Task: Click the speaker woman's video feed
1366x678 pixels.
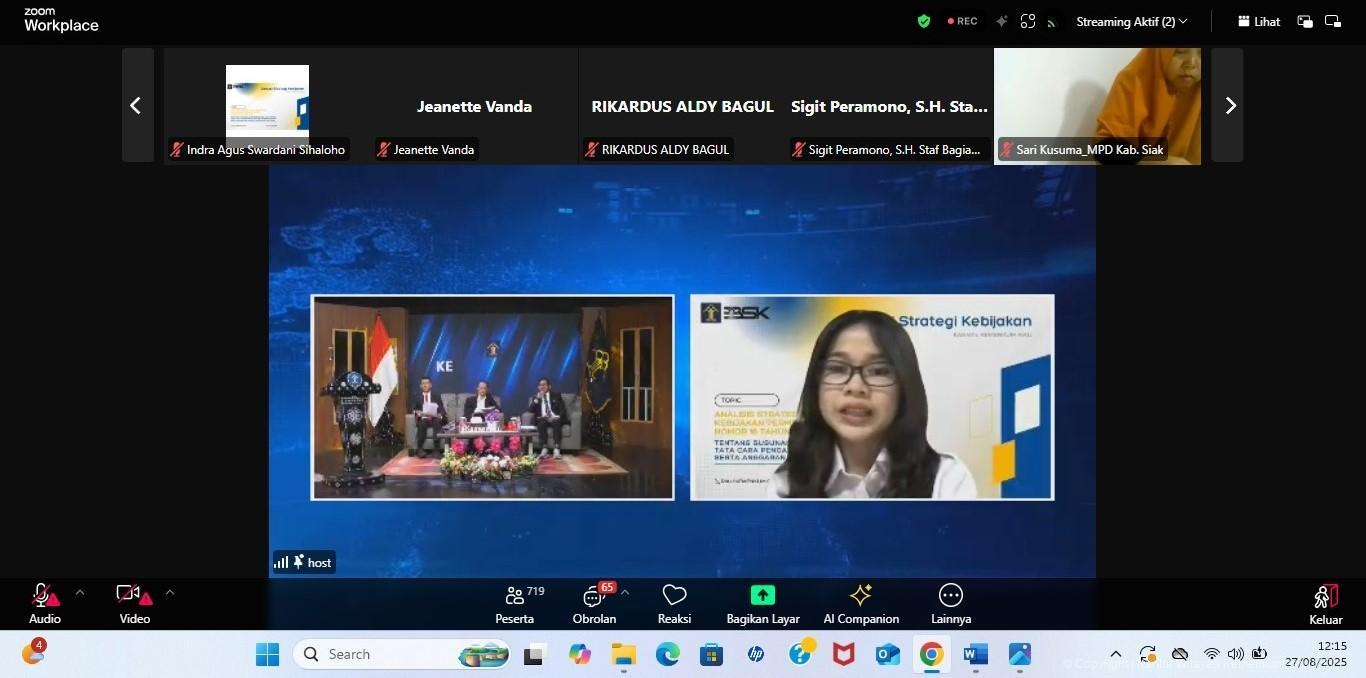Action: point(872,397)
